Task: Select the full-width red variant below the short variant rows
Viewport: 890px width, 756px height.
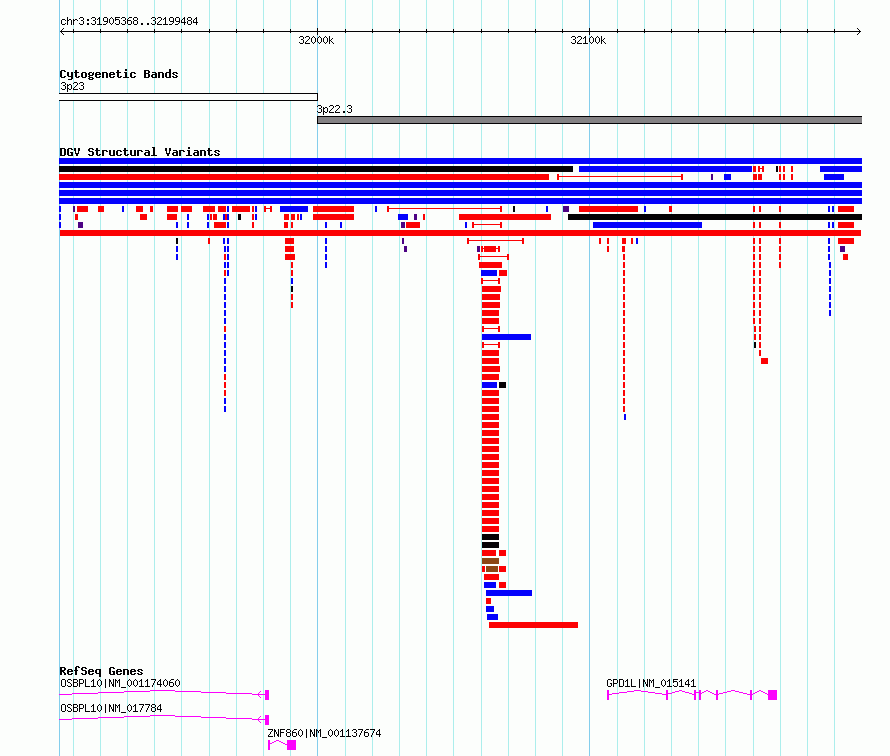Action: 460,233
